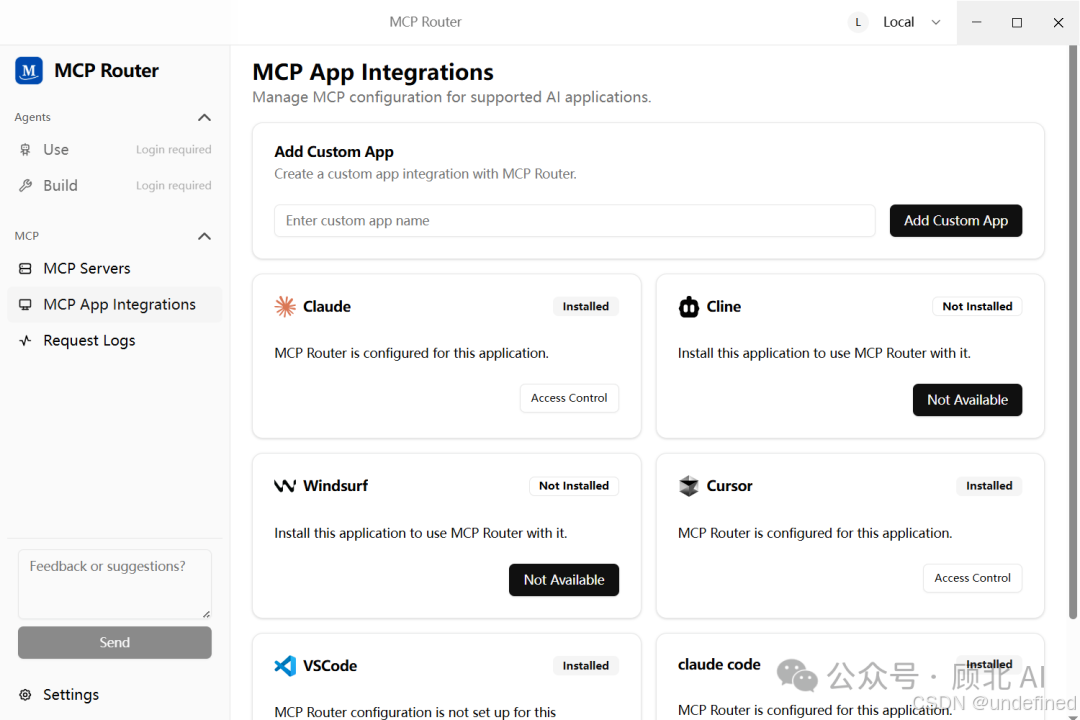Screen dimensions: 1080x720
Task: Click Login required label next to Build
Action: [x=174, y=185]
